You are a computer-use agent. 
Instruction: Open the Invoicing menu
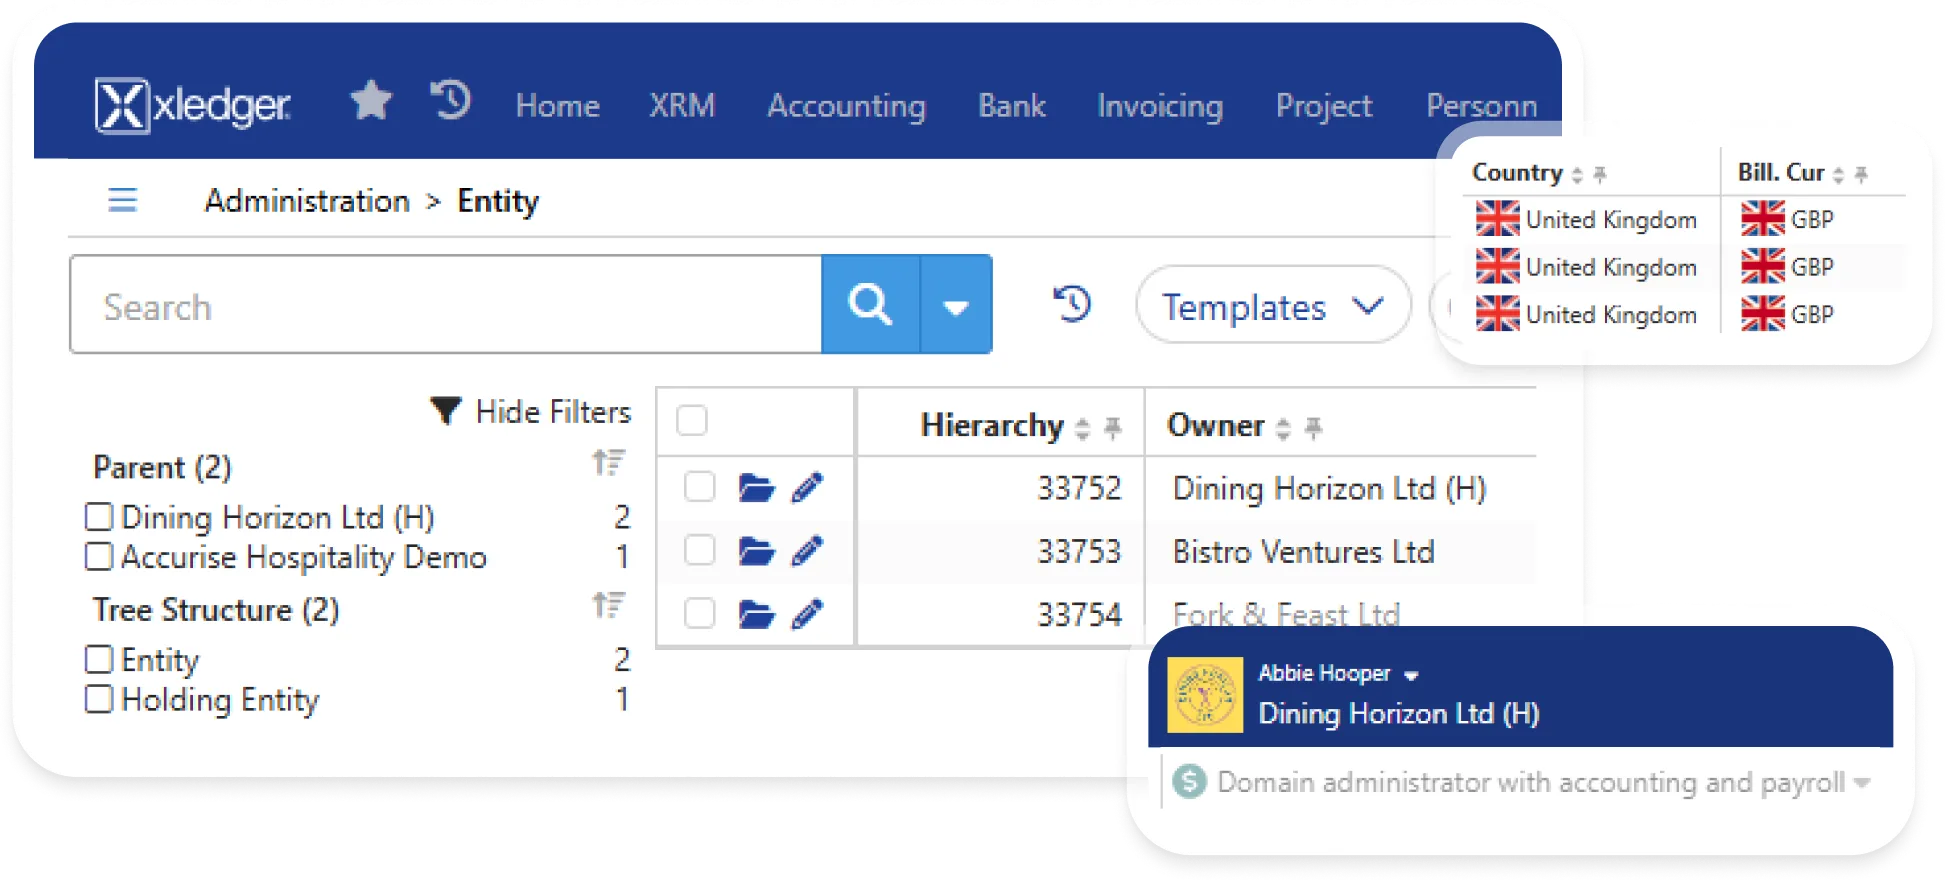(1160, 105)
